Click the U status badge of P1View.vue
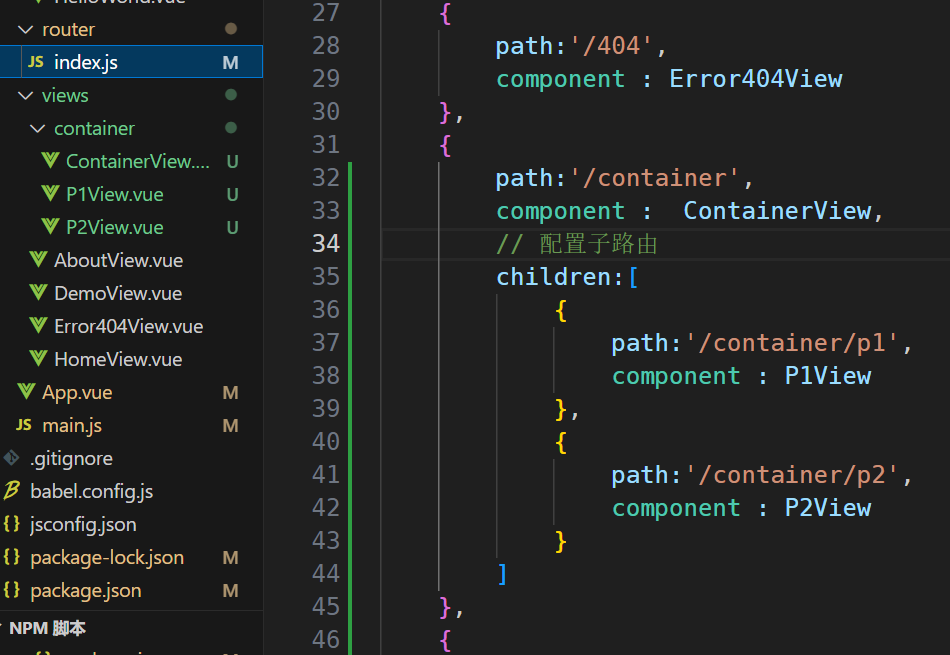950x655 pixels. 232,195
